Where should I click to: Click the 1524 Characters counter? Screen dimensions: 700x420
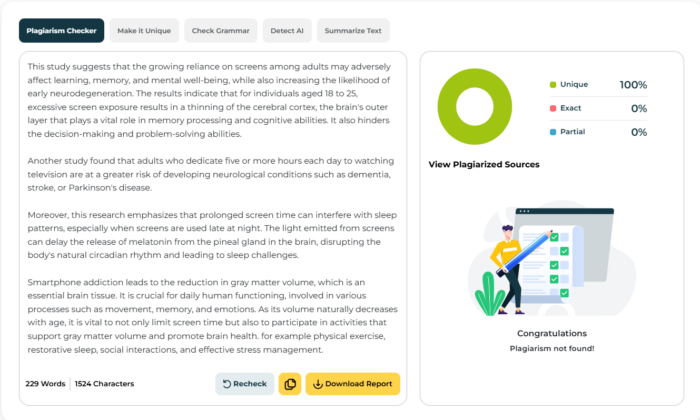[x=104, y=384]
